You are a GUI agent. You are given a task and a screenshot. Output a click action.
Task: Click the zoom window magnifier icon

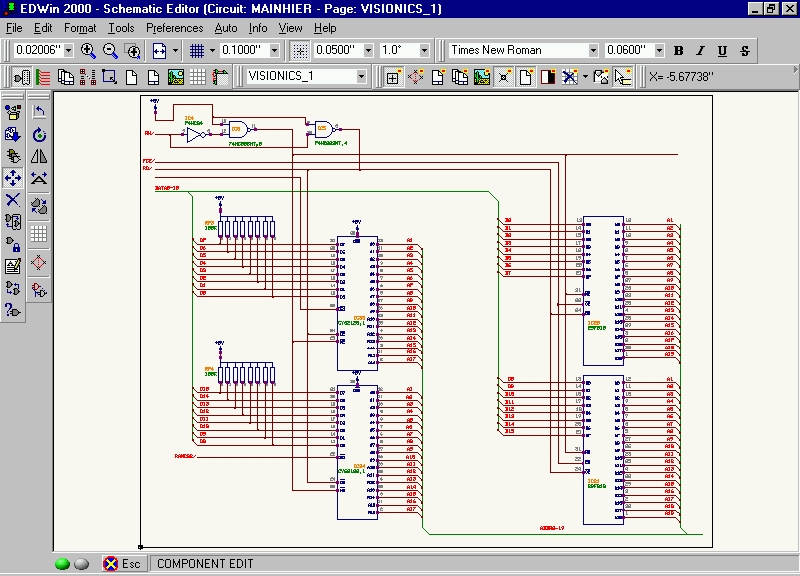pos(133,51)
